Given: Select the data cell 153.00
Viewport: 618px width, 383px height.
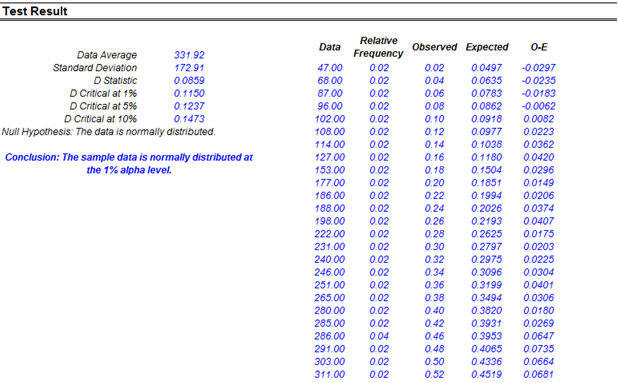Looking at the screenshot, I should [x=330, y=170].
